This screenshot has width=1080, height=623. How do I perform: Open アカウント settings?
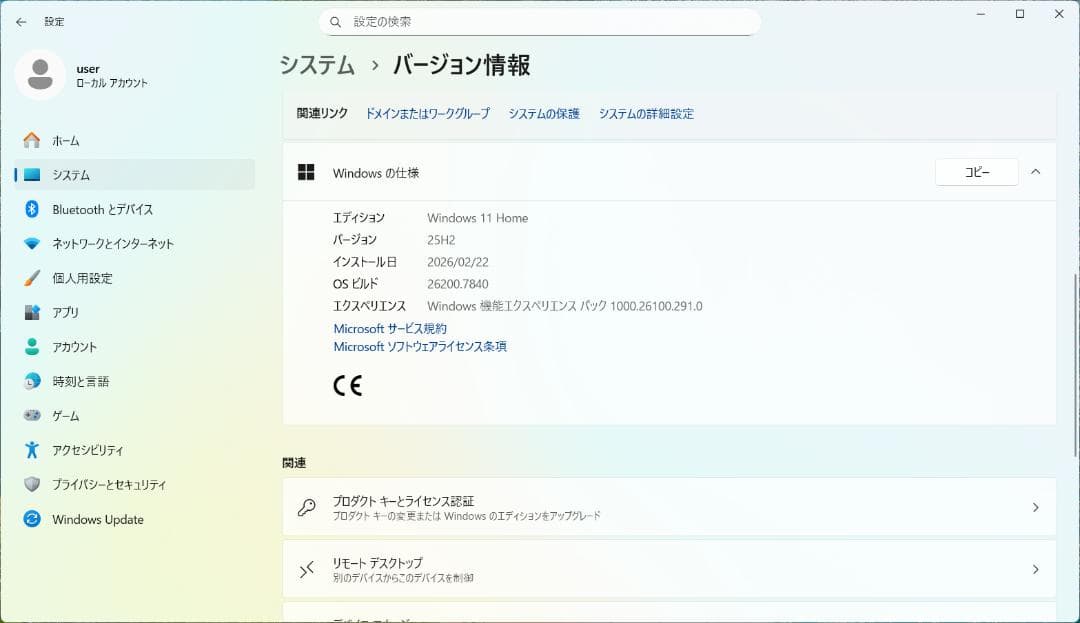coord(134,347)
